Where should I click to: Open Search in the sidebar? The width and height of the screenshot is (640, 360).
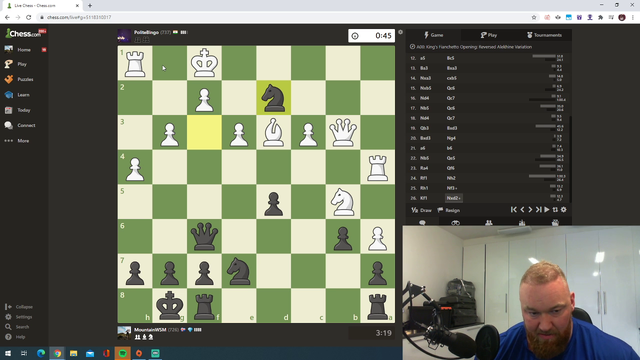point(18,327)
